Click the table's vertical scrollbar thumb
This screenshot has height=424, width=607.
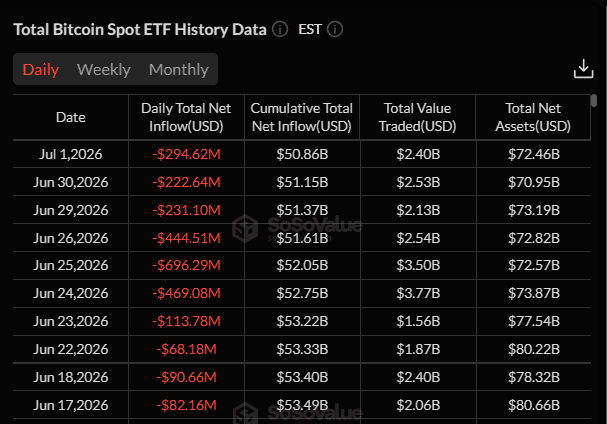point(594,100)
